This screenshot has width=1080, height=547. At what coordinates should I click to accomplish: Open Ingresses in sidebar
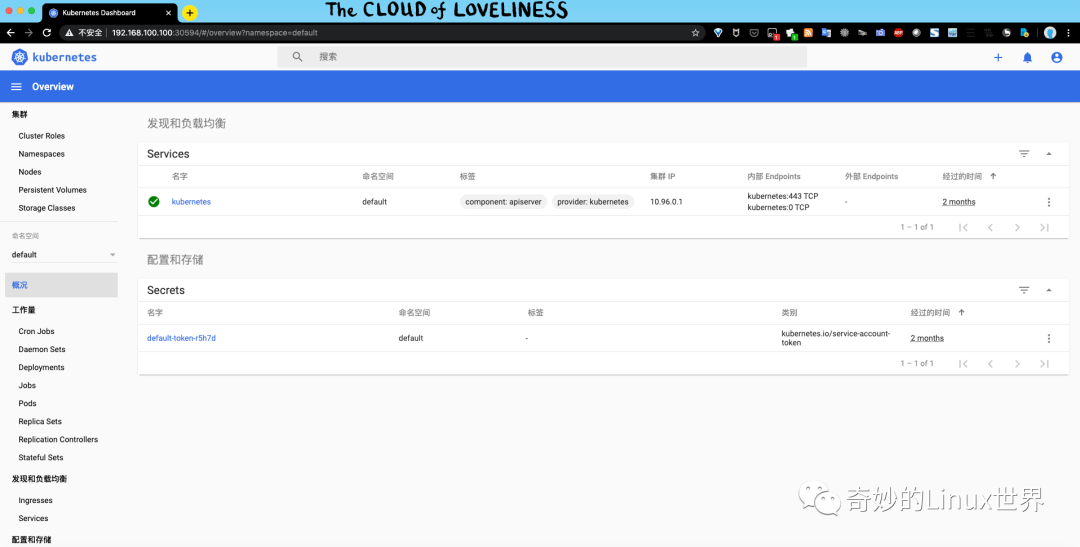click(x=35, y=500)
